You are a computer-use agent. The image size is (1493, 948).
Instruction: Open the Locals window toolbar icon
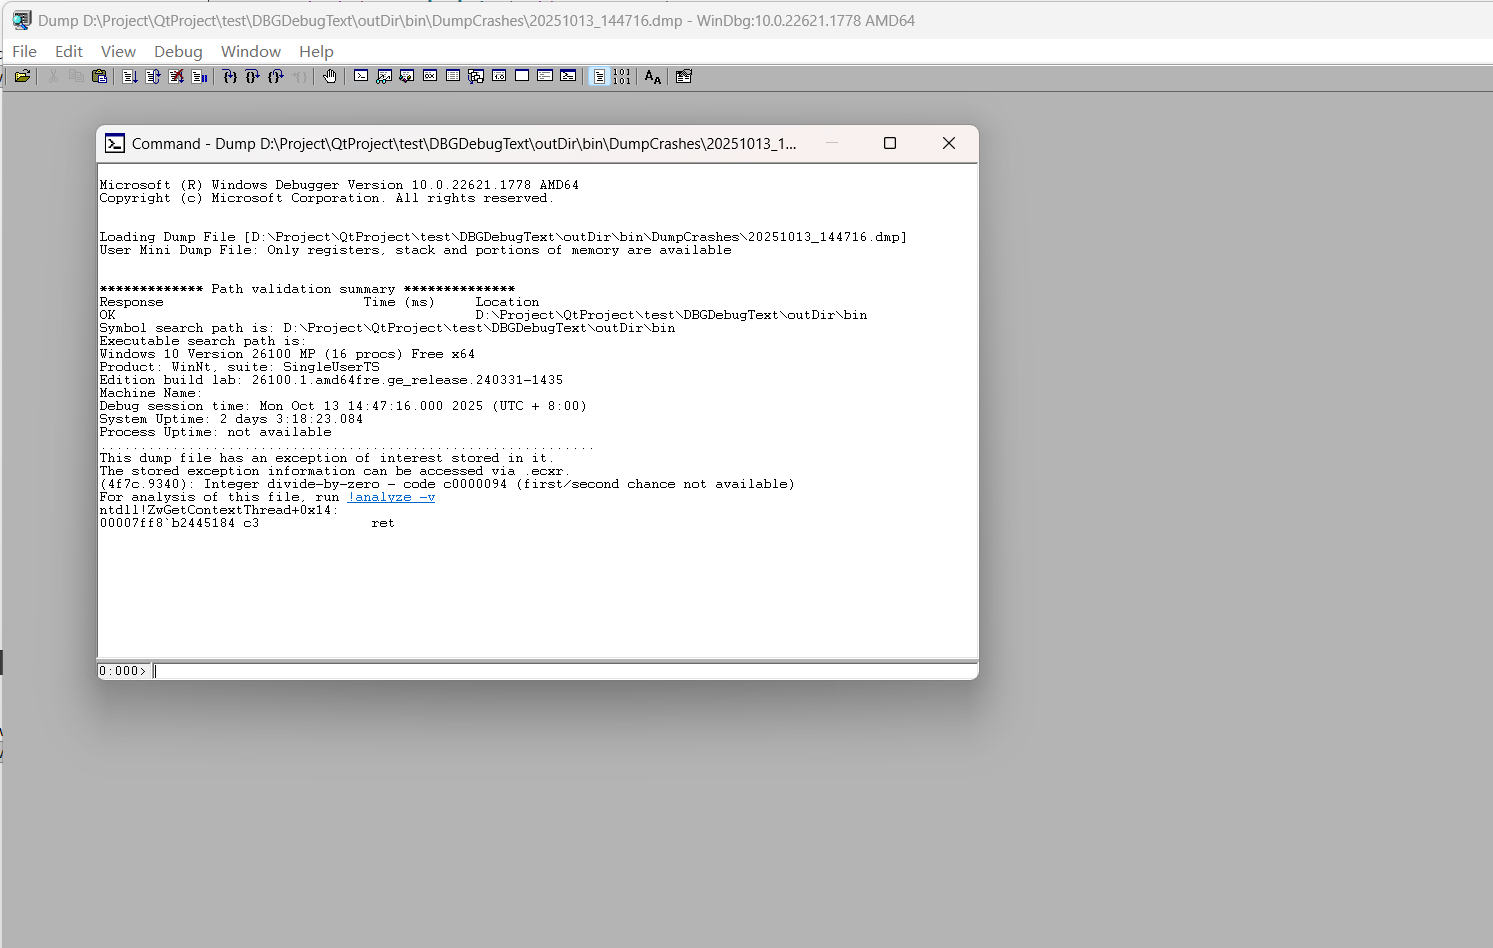coord(407,76)
